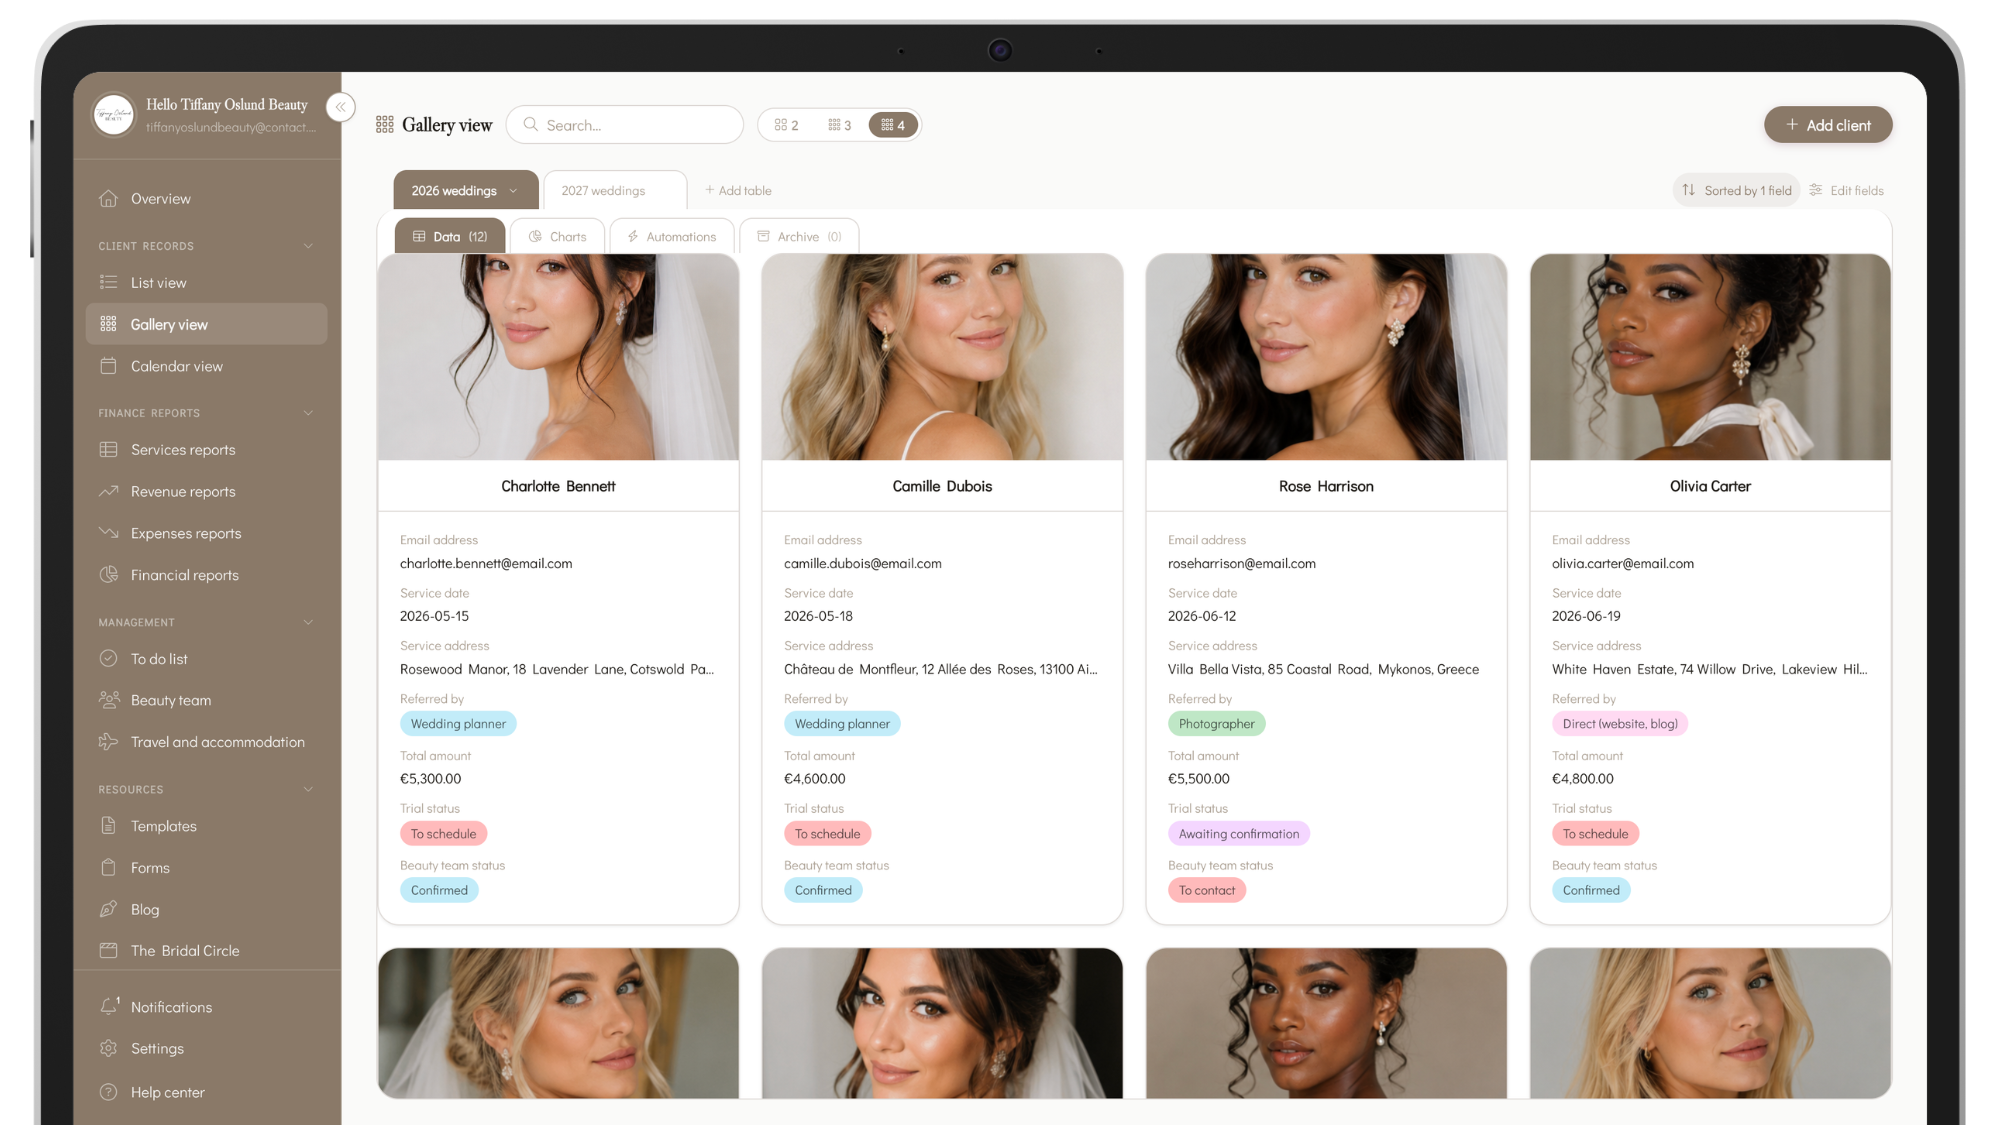Collapse the Client Records section
This screenshot has height=1125, width=2000.
308,246
